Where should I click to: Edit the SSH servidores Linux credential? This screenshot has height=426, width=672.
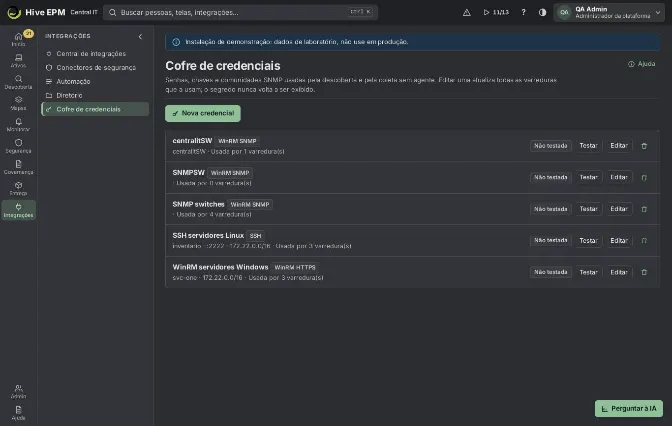pyautogui.click(x=619, y=241)
